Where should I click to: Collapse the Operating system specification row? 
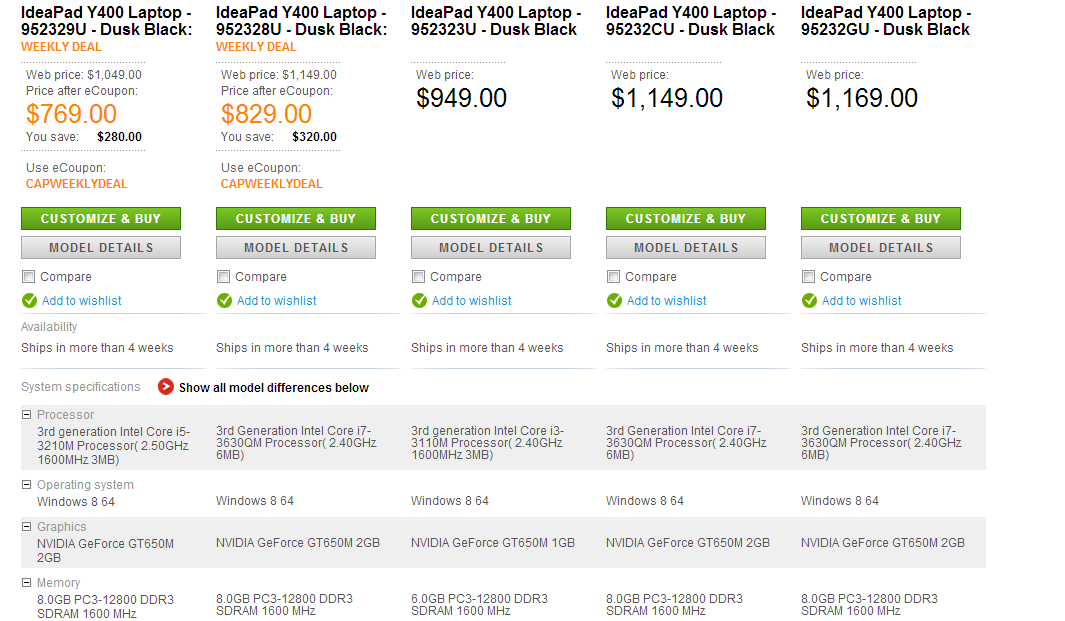tap(27, 484)
